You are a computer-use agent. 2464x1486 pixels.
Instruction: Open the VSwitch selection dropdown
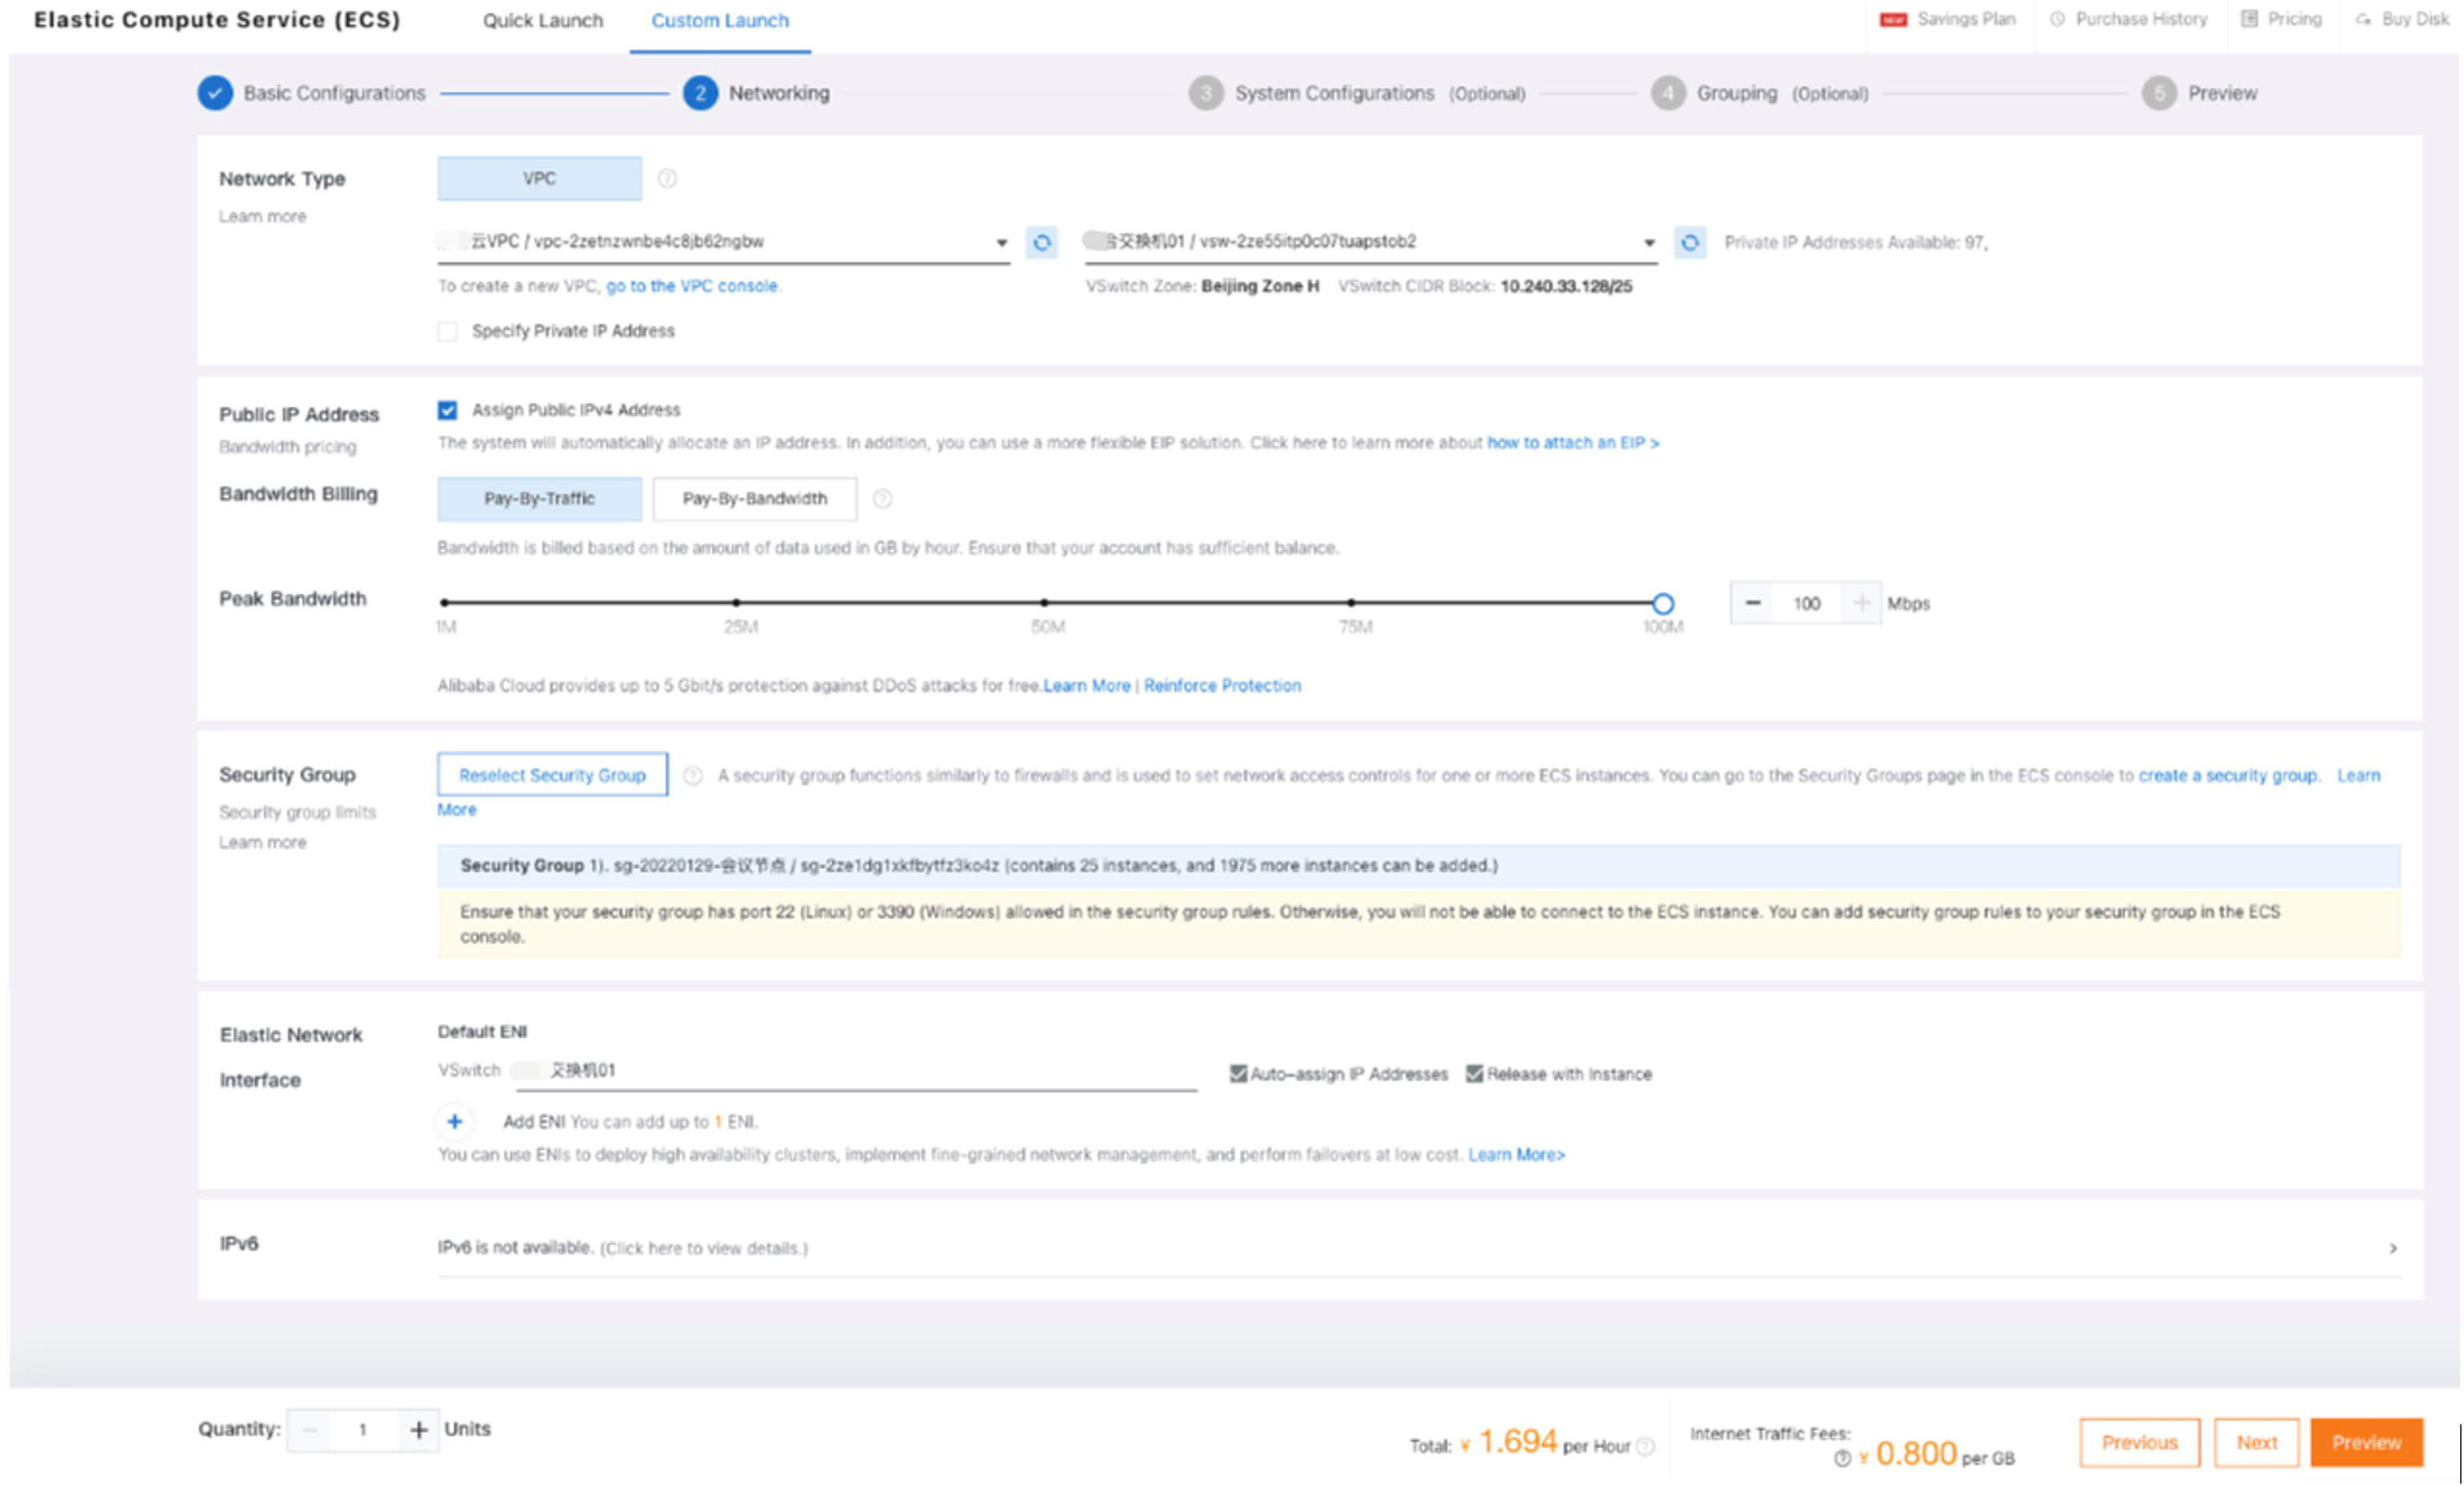point(1648,242)
